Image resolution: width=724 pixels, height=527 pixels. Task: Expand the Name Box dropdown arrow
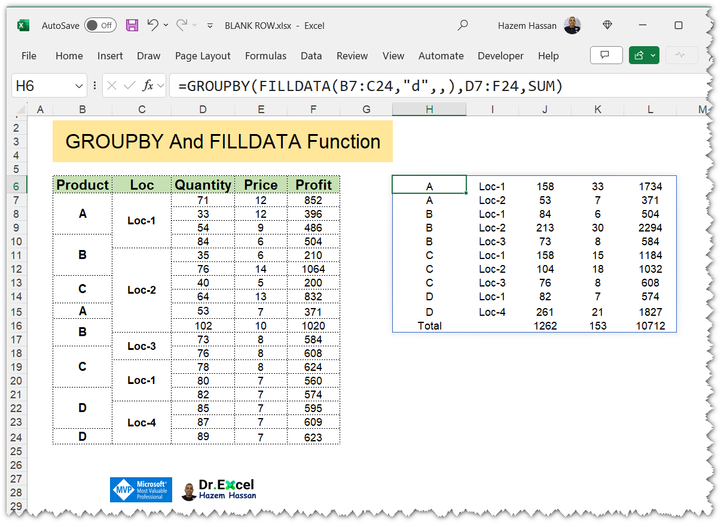tap(79, 86)
